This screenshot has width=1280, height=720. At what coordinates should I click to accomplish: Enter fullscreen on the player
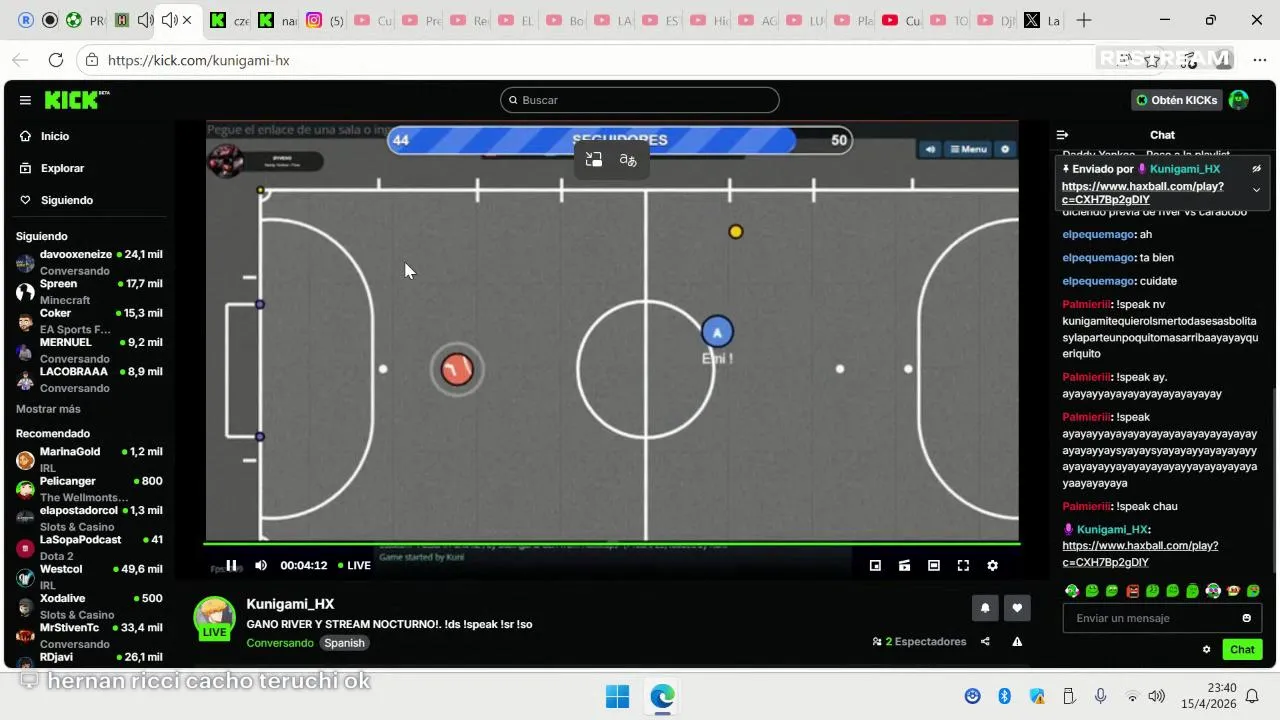[963, 565]
